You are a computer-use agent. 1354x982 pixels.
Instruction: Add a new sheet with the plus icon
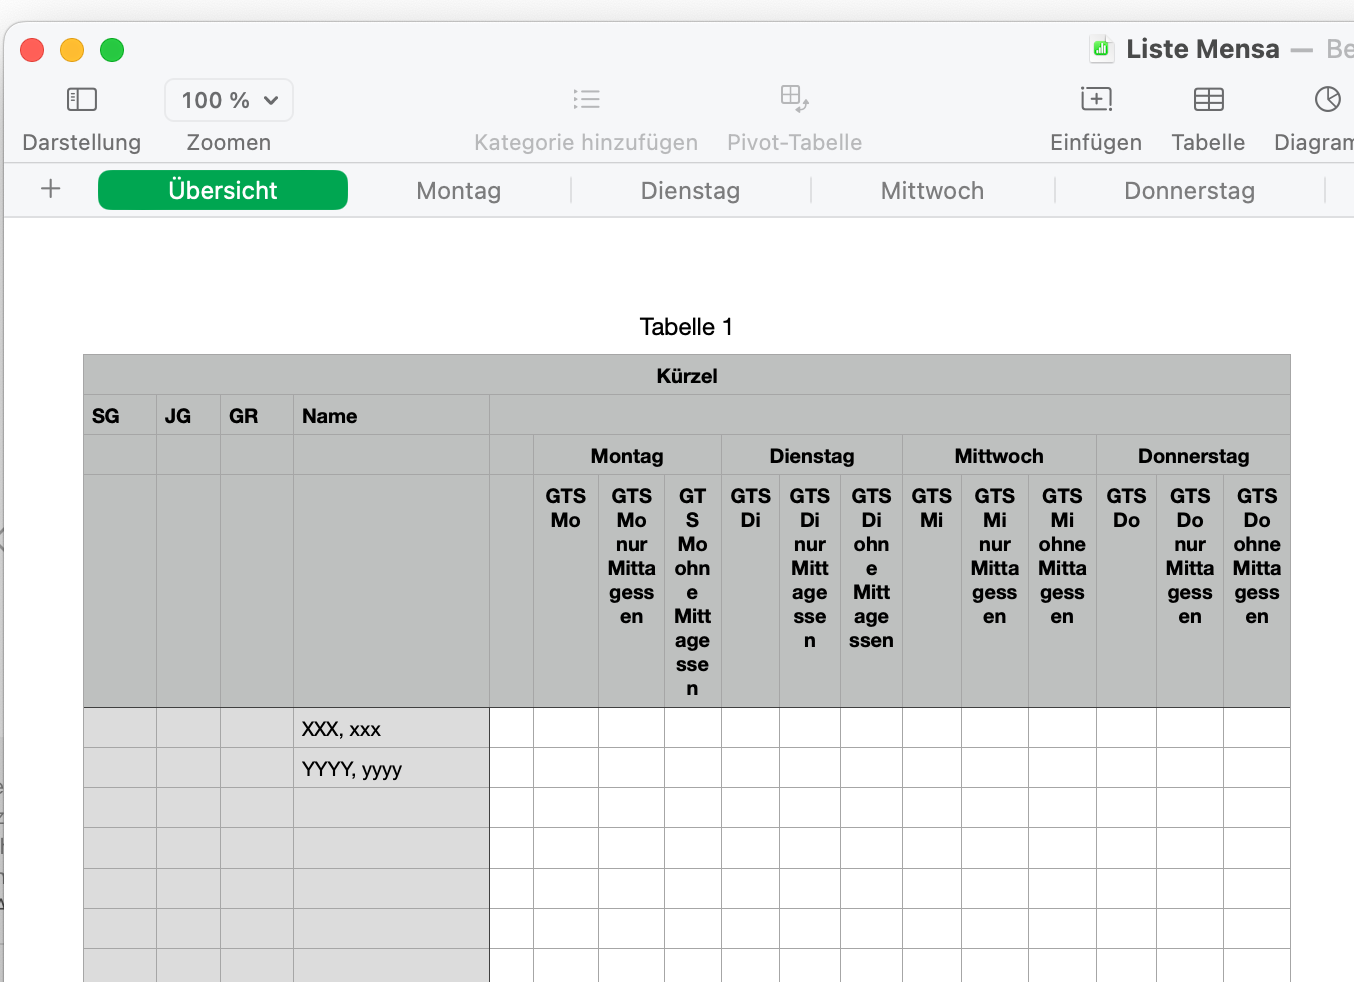[51, 189]
